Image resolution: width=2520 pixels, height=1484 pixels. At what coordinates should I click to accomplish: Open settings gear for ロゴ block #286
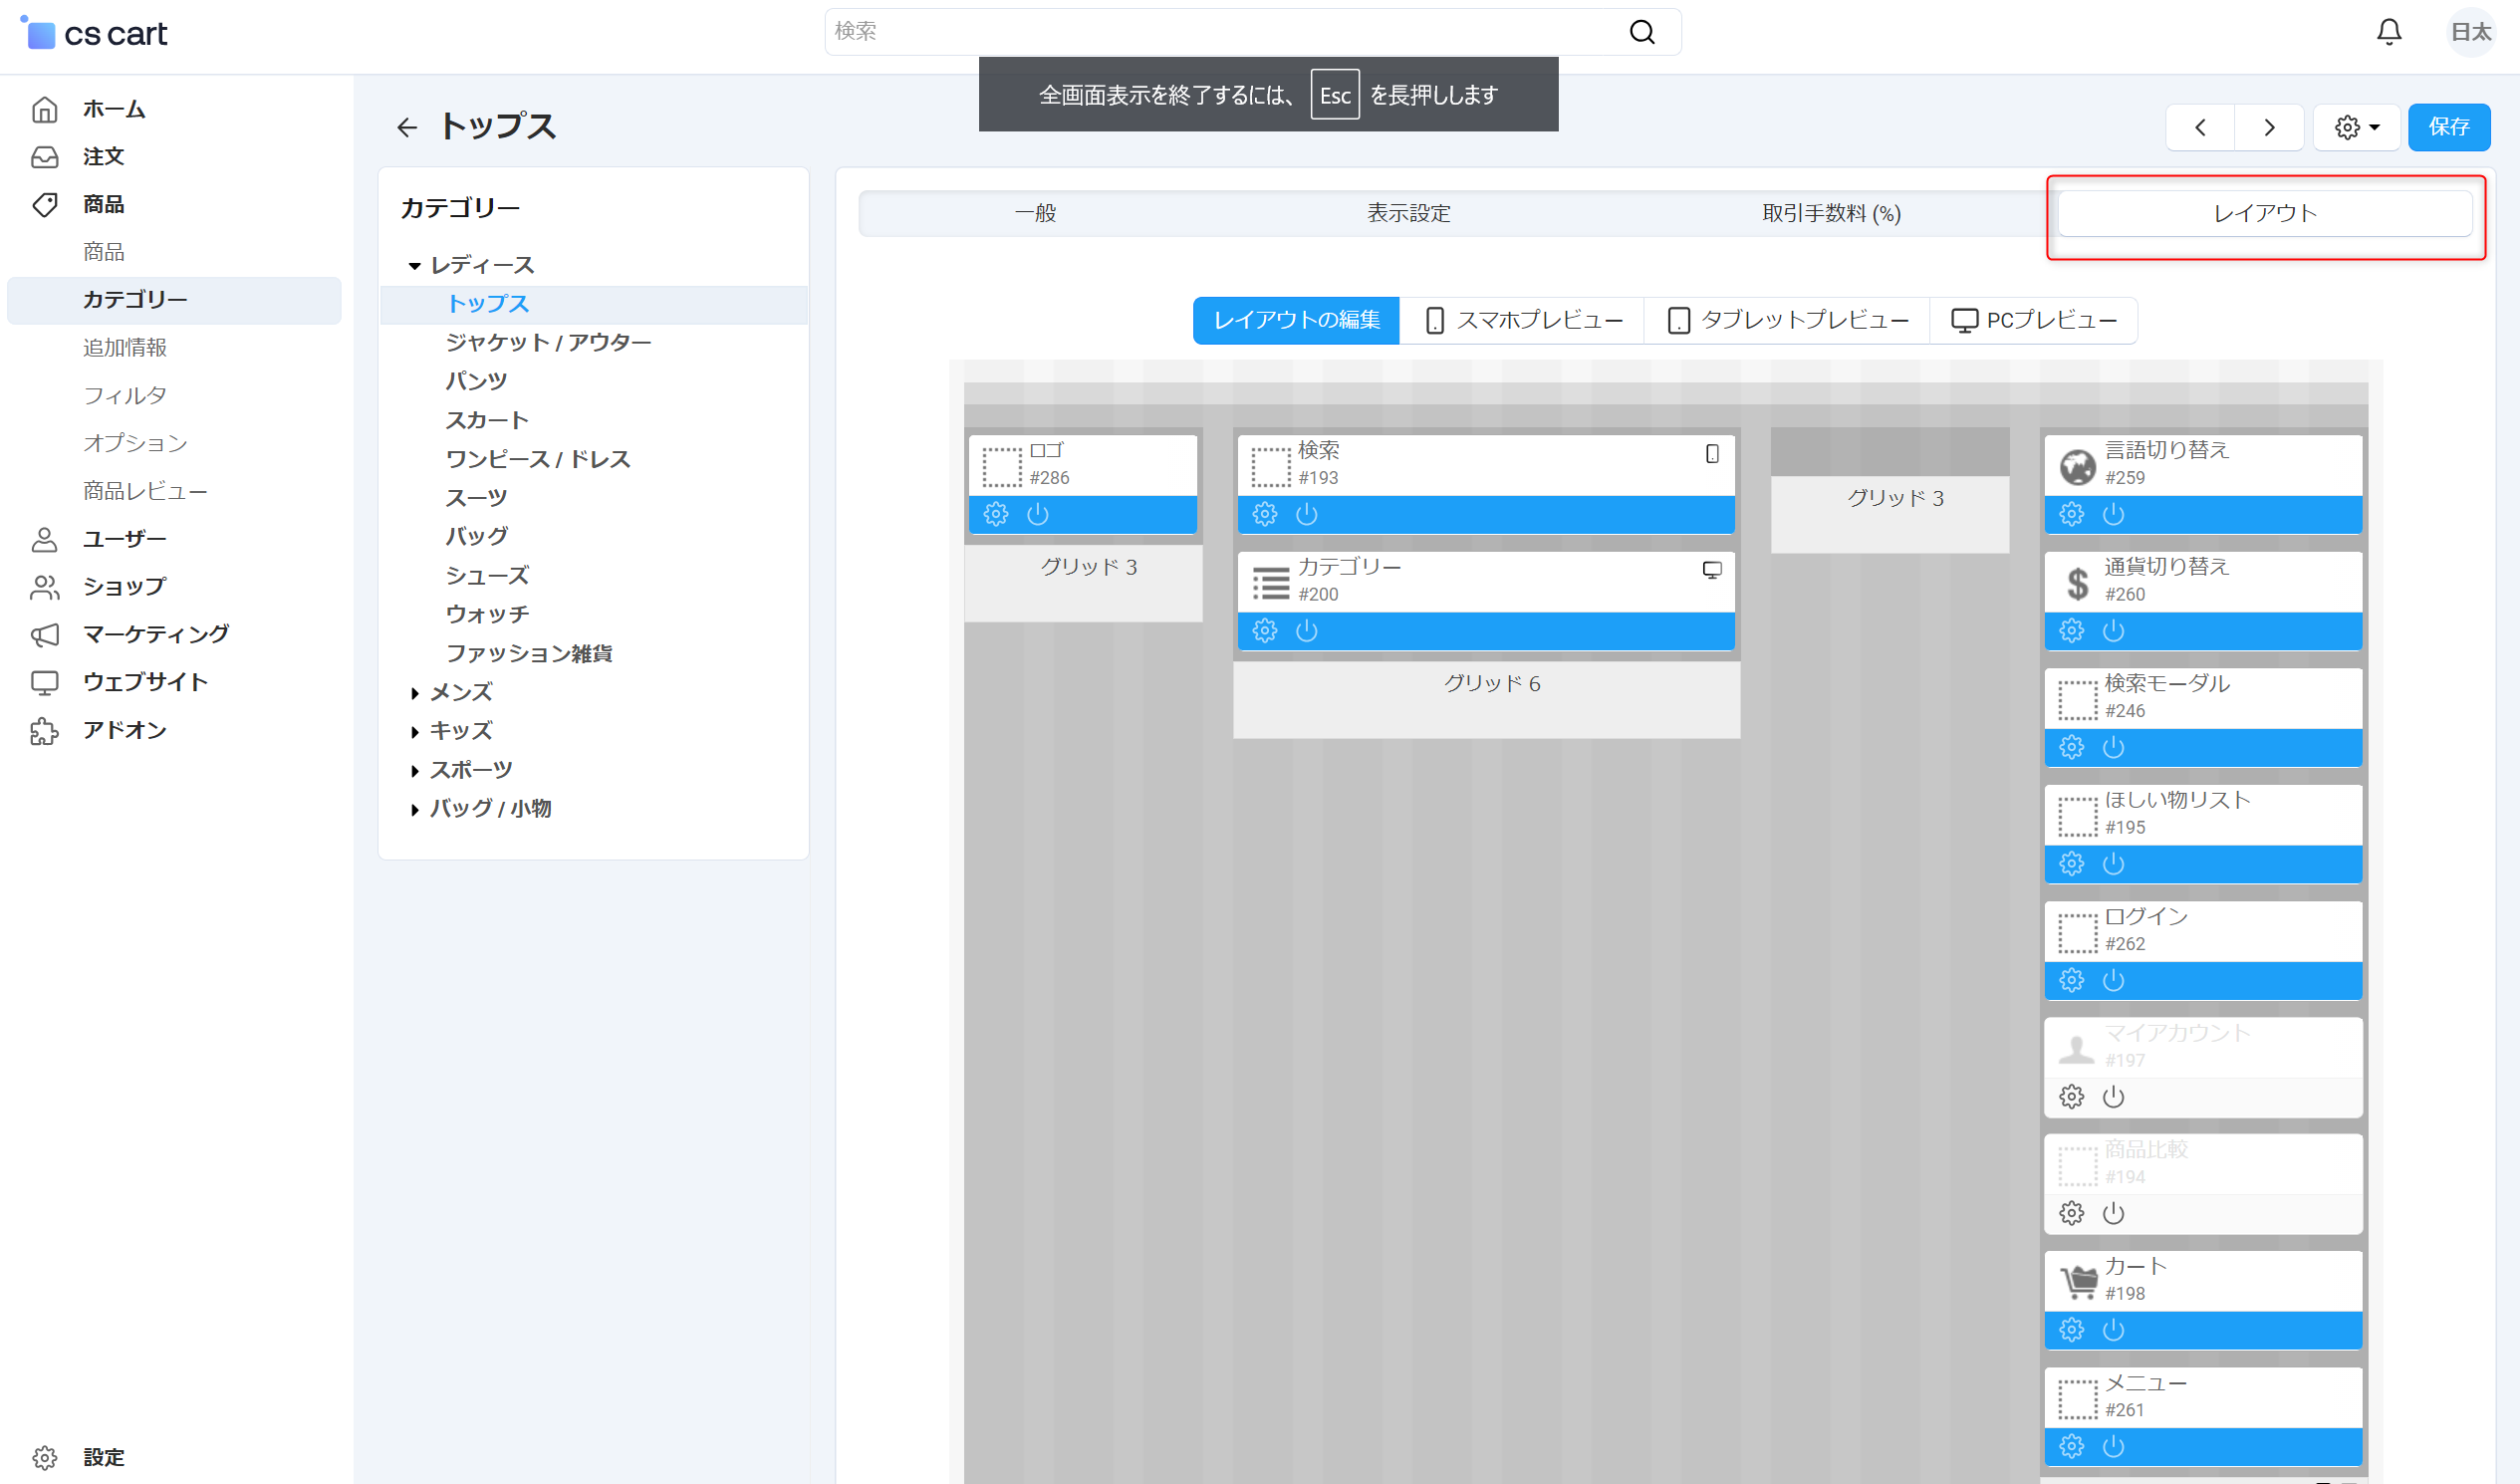coord(995,514)
